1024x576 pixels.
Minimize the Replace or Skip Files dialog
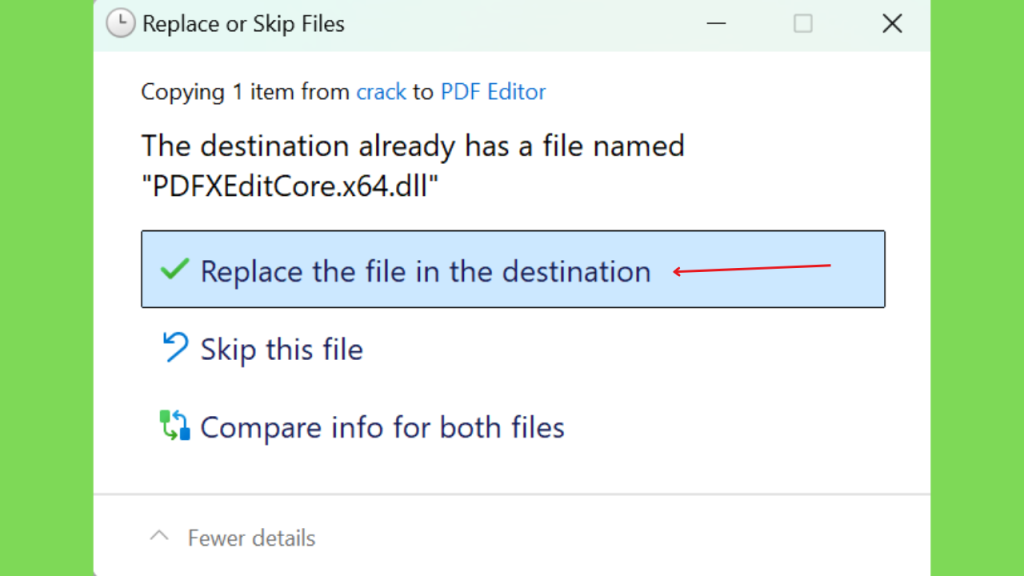click(x=716, y=24)
